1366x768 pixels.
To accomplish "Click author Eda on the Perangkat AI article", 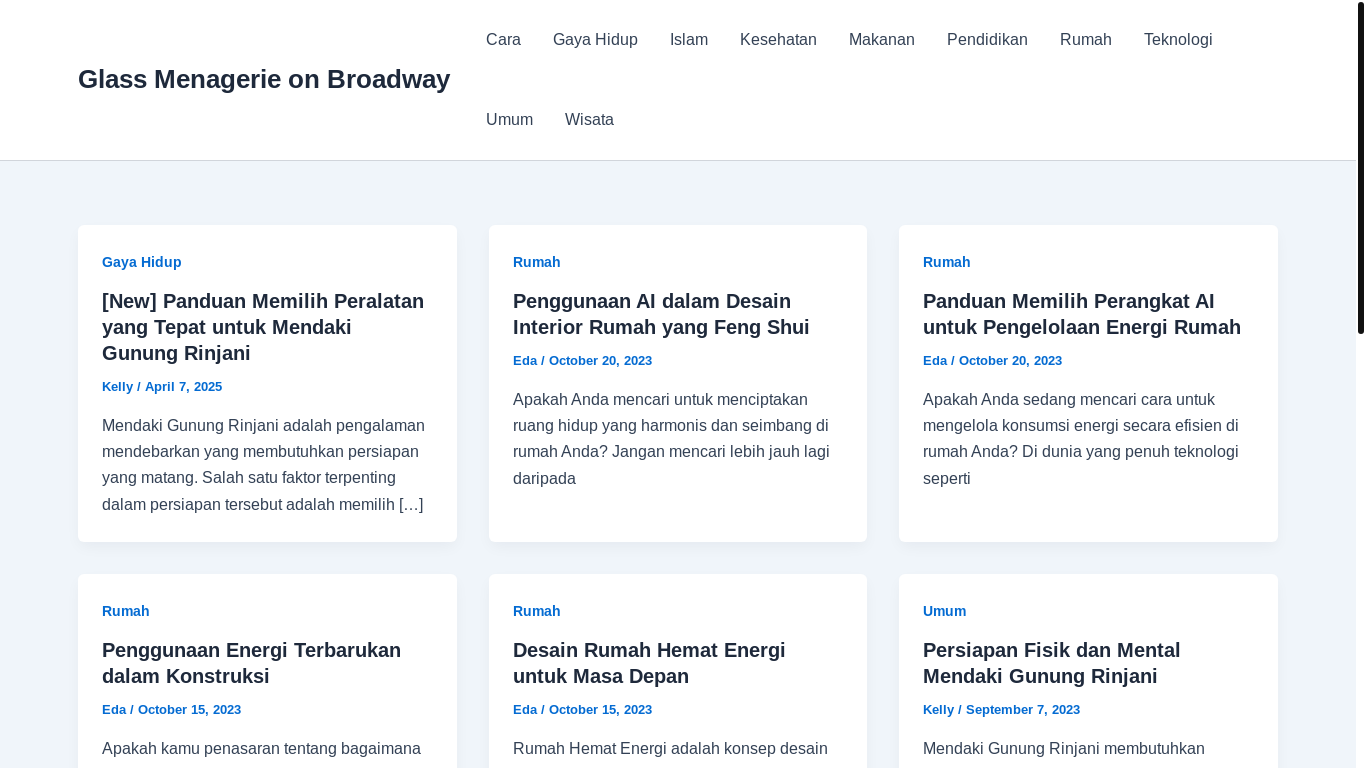I will point(935,361).
